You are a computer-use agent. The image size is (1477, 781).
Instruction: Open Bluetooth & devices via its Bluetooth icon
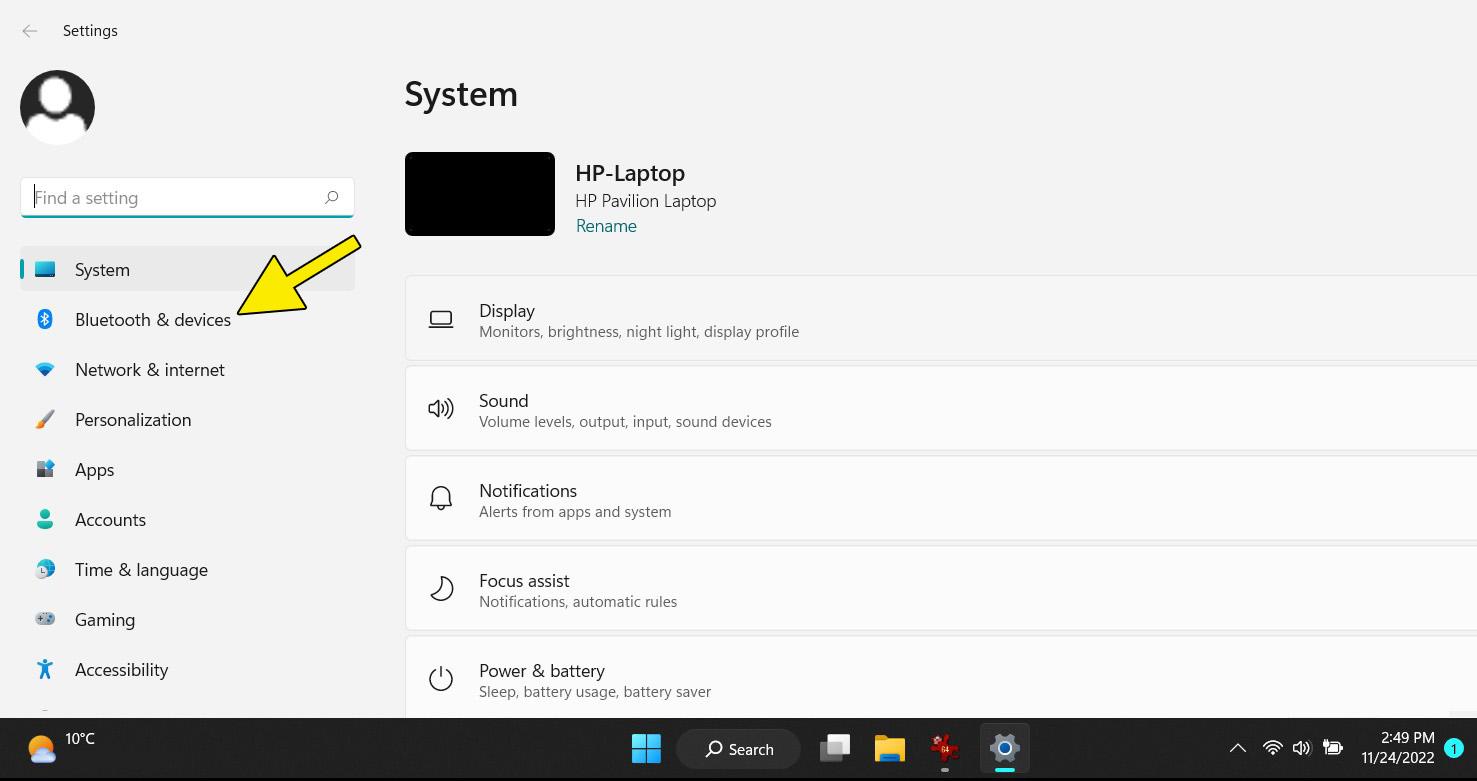pos(45,319)
